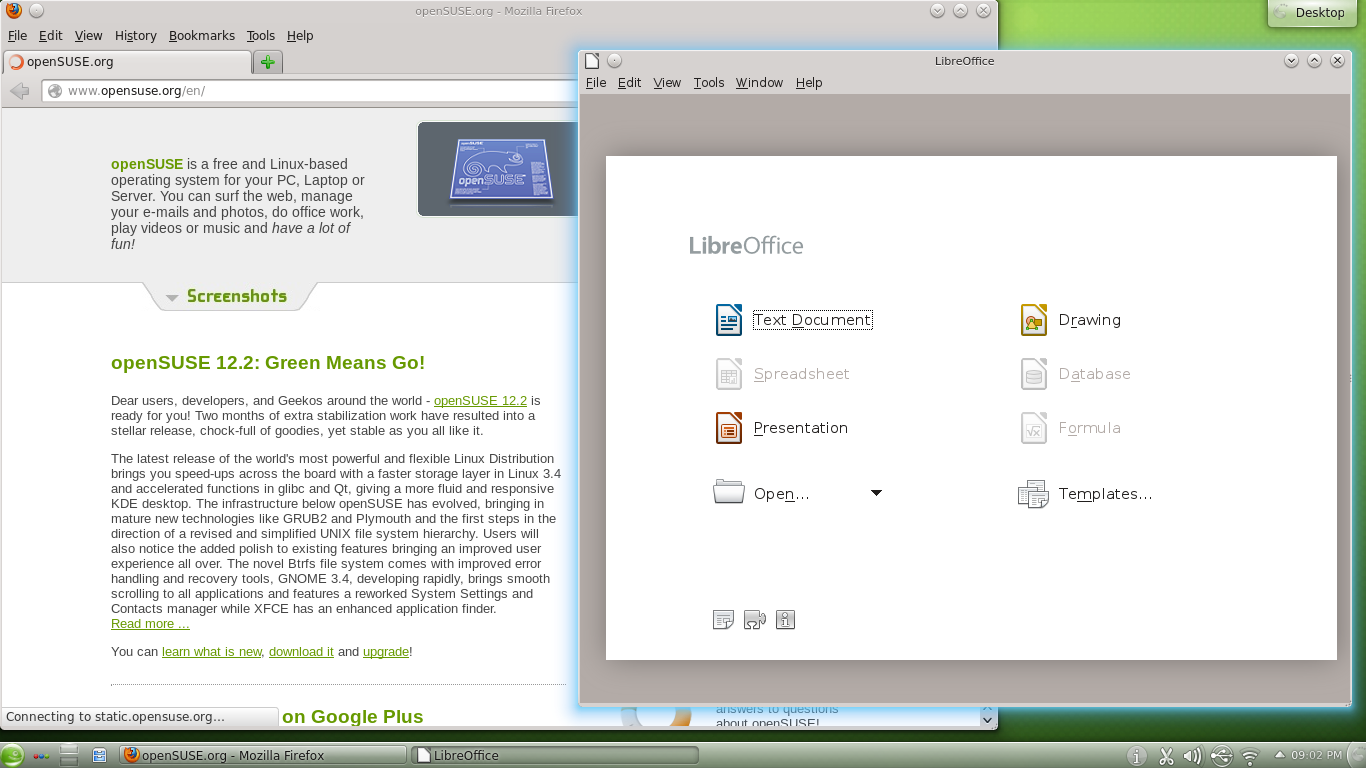Click the Firefox URL address field
This screenshot has height=768, width=1366.
point(310,91)
